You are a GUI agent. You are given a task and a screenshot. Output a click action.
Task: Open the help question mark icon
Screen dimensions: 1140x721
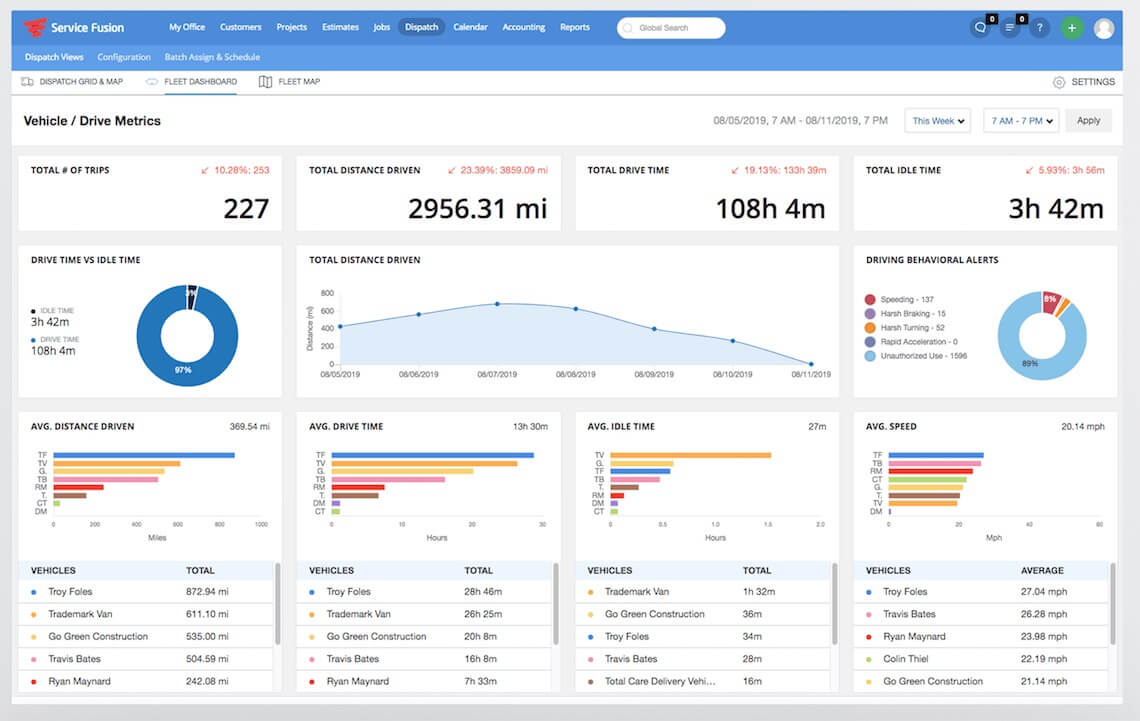[x=1040, y=28]
